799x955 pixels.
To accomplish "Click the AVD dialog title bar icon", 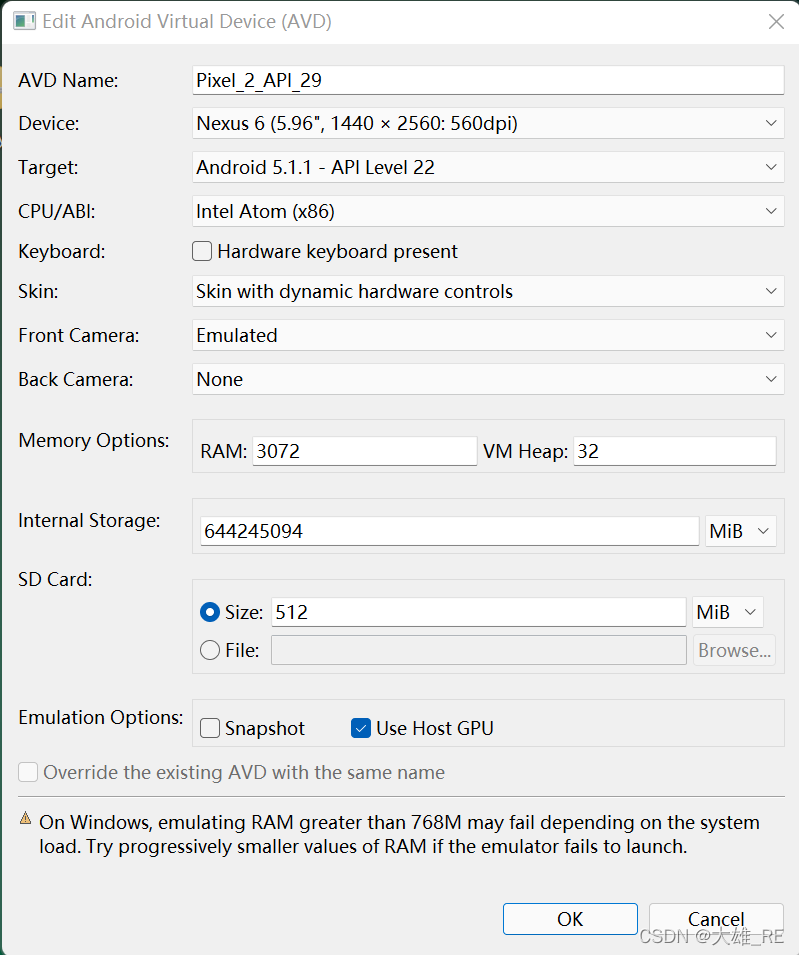I will pos(24,21).
